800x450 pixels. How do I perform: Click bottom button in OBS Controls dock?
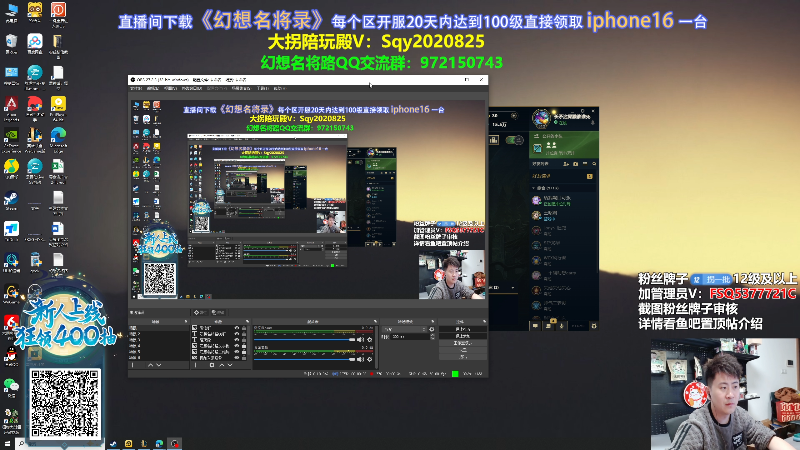click(x=463, y=357)
